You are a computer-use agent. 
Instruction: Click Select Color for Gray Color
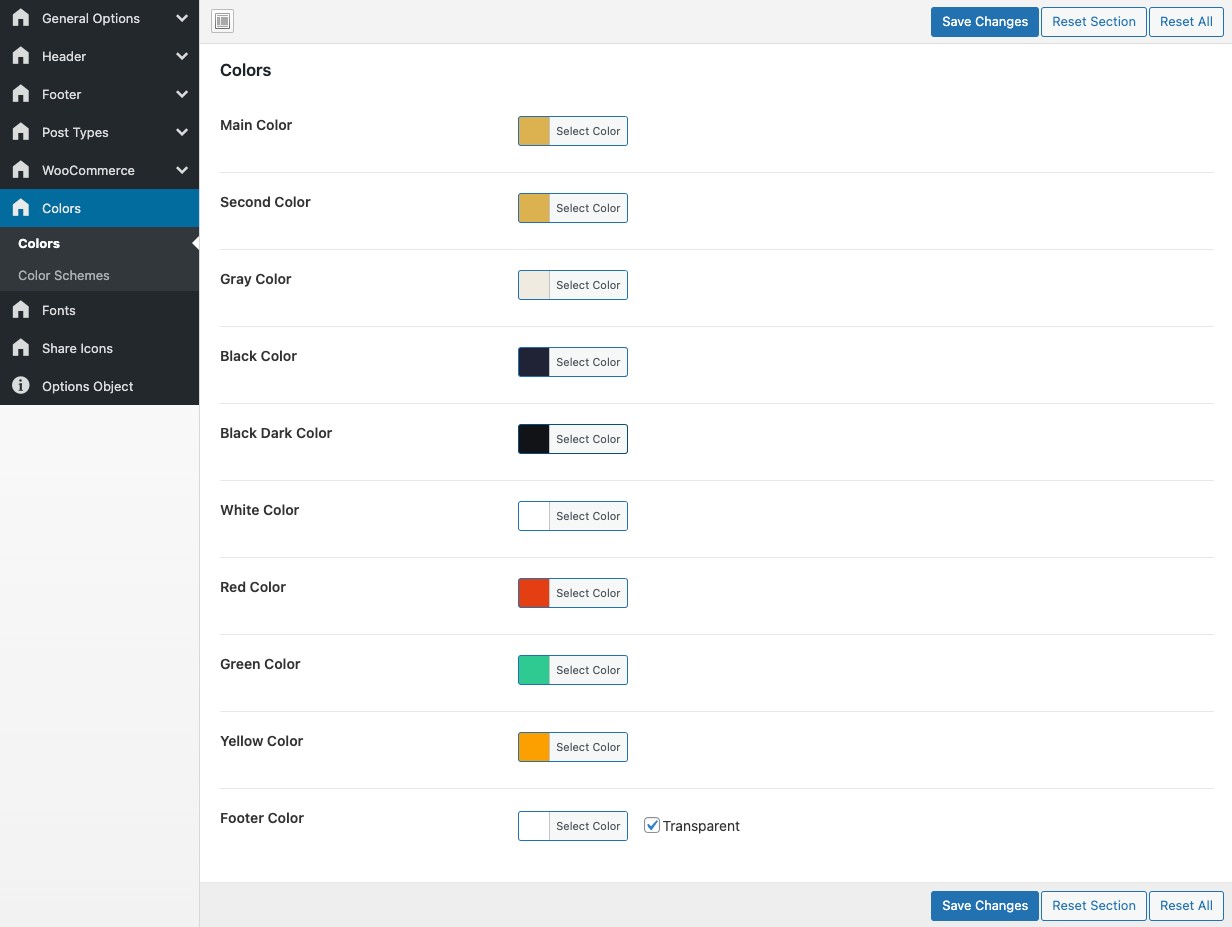click(x=588, y=285)
